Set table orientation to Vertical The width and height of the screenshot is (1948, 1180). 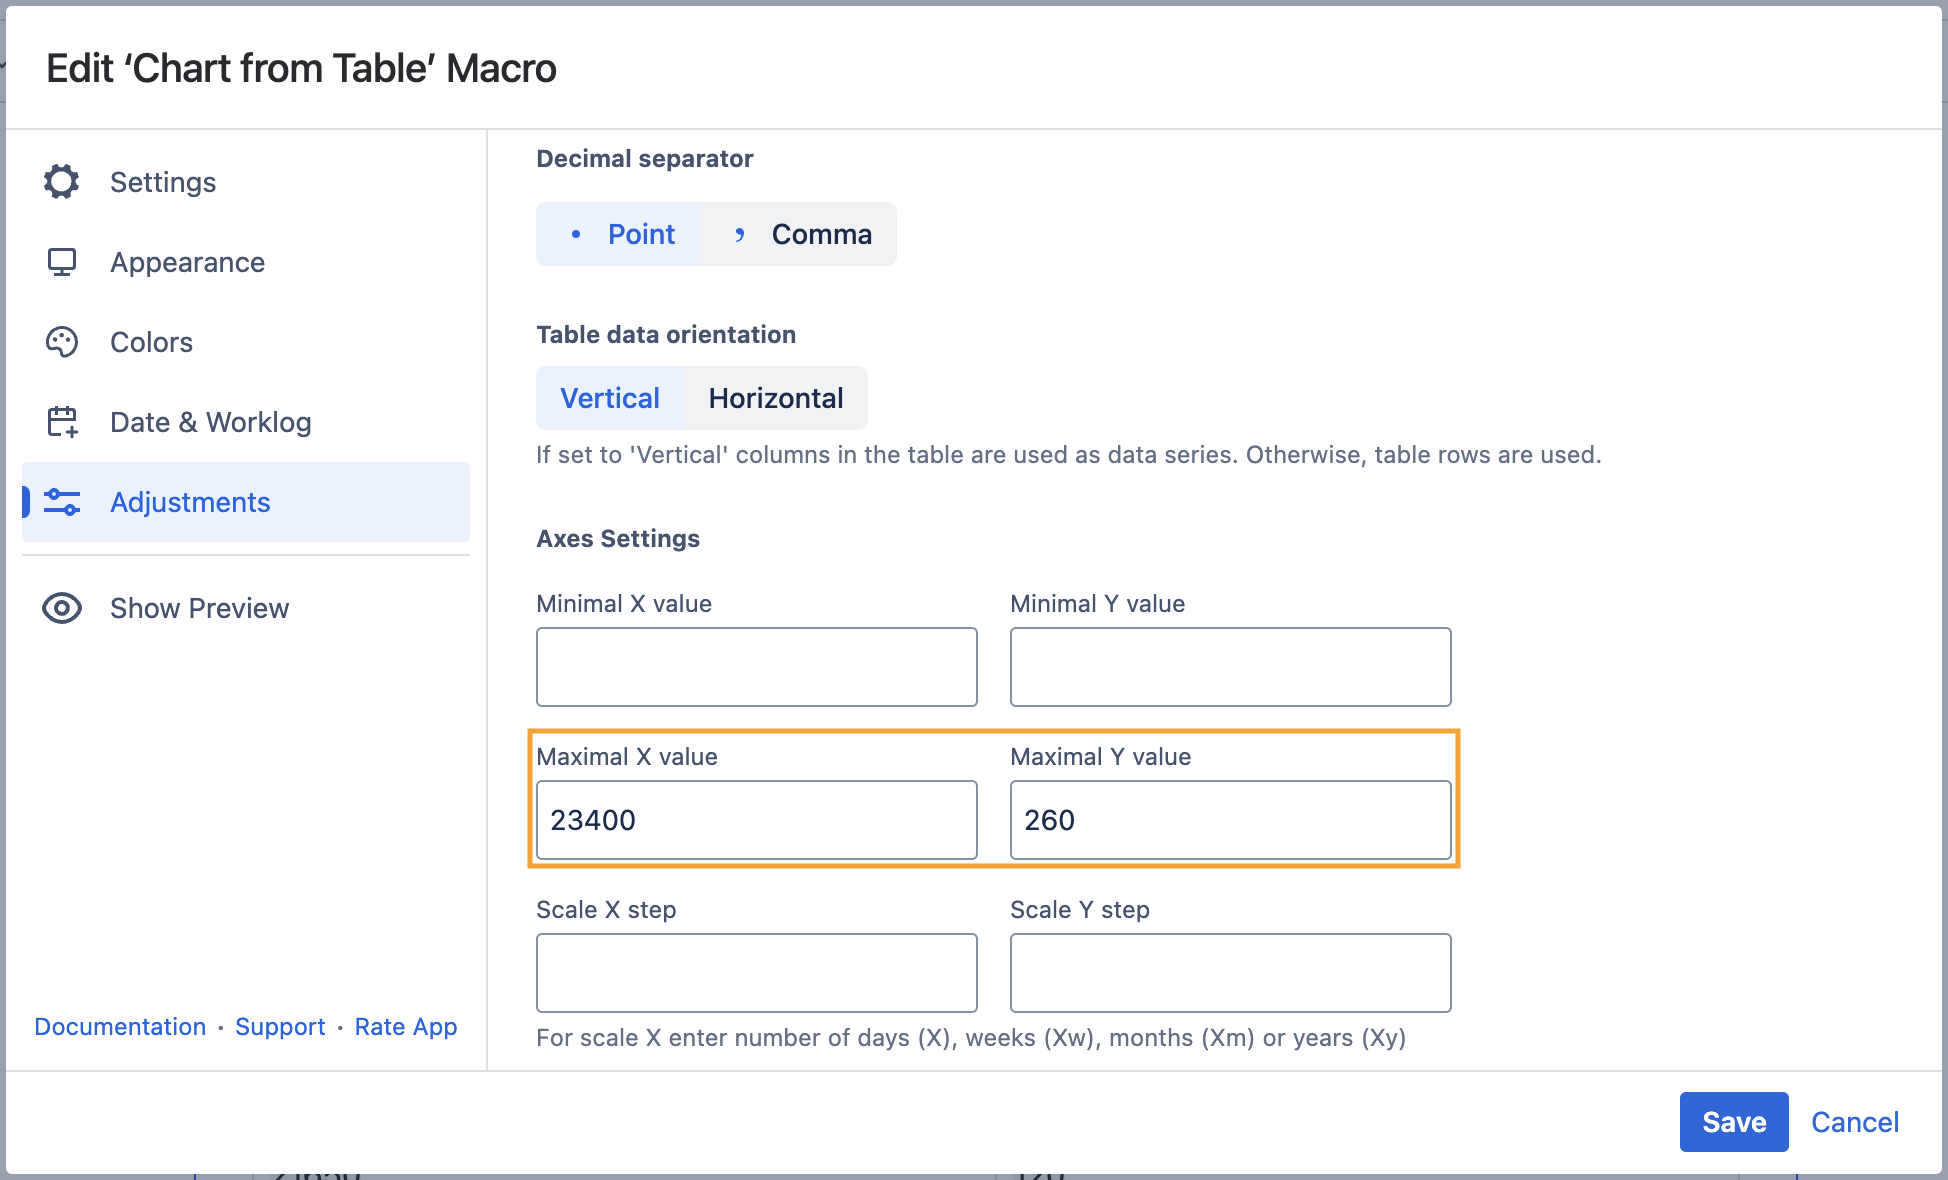tap(610, 398)
